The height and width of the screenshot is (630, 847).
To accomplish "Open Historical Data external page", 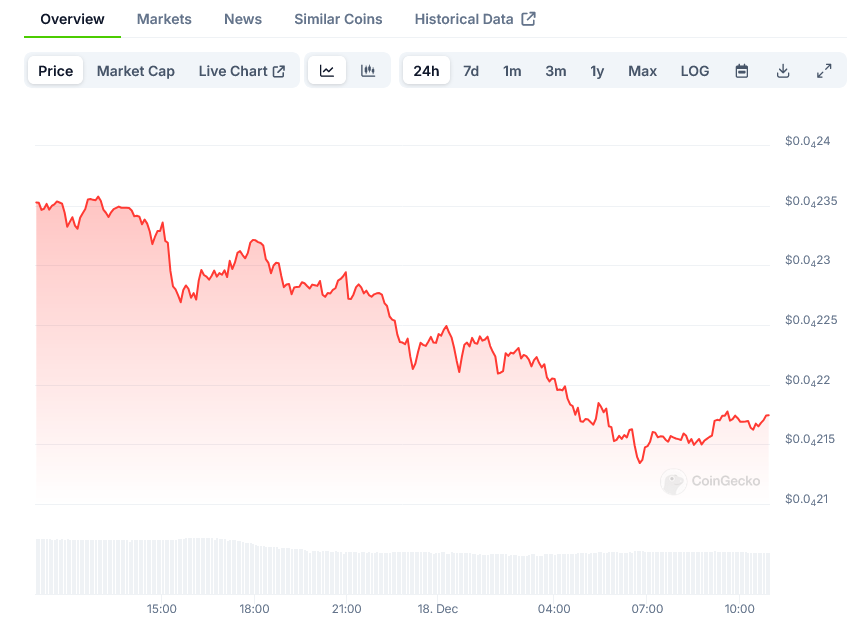I will [475, 19].
